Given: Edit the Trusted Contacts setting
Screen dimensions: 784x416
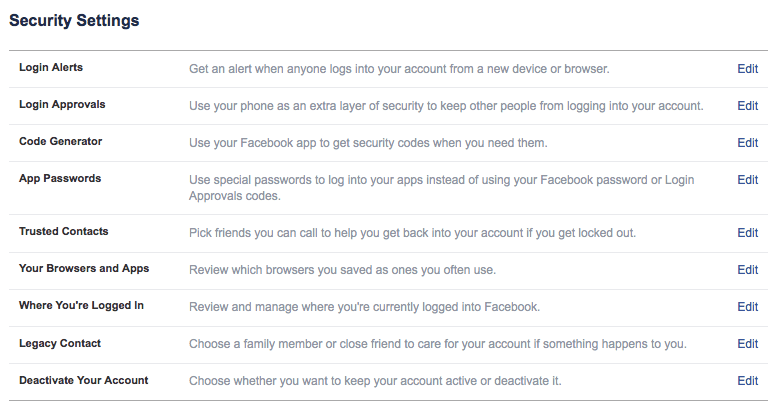Looking at the screenshot, I should coord(747,233).
